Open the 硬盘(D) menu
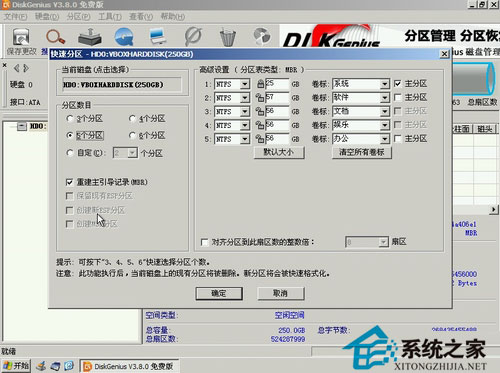This screenshot has height=373, width=500. click(x=47, y=16)
